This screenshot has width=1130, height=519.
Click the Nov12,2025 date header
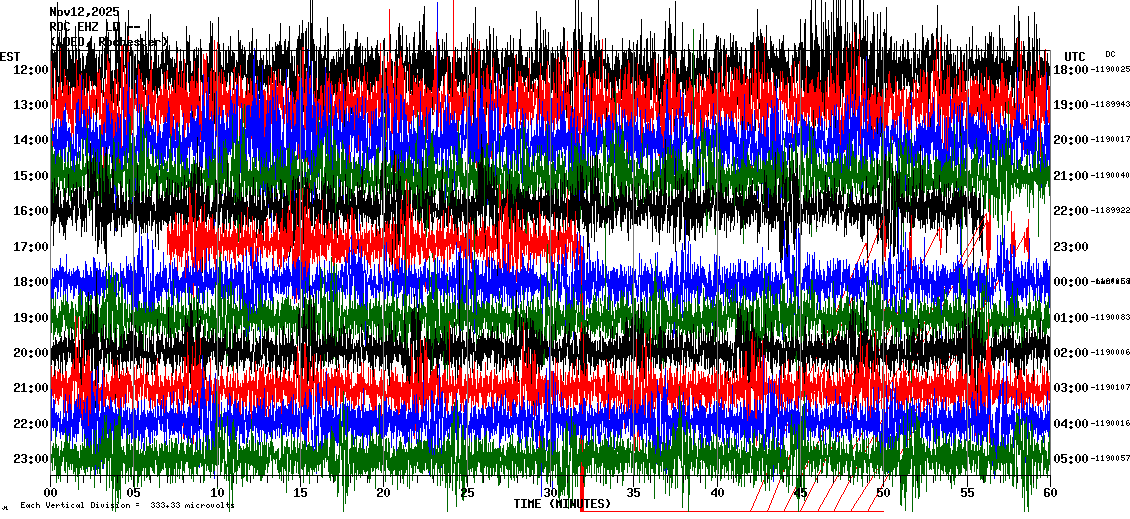(84, 12)
